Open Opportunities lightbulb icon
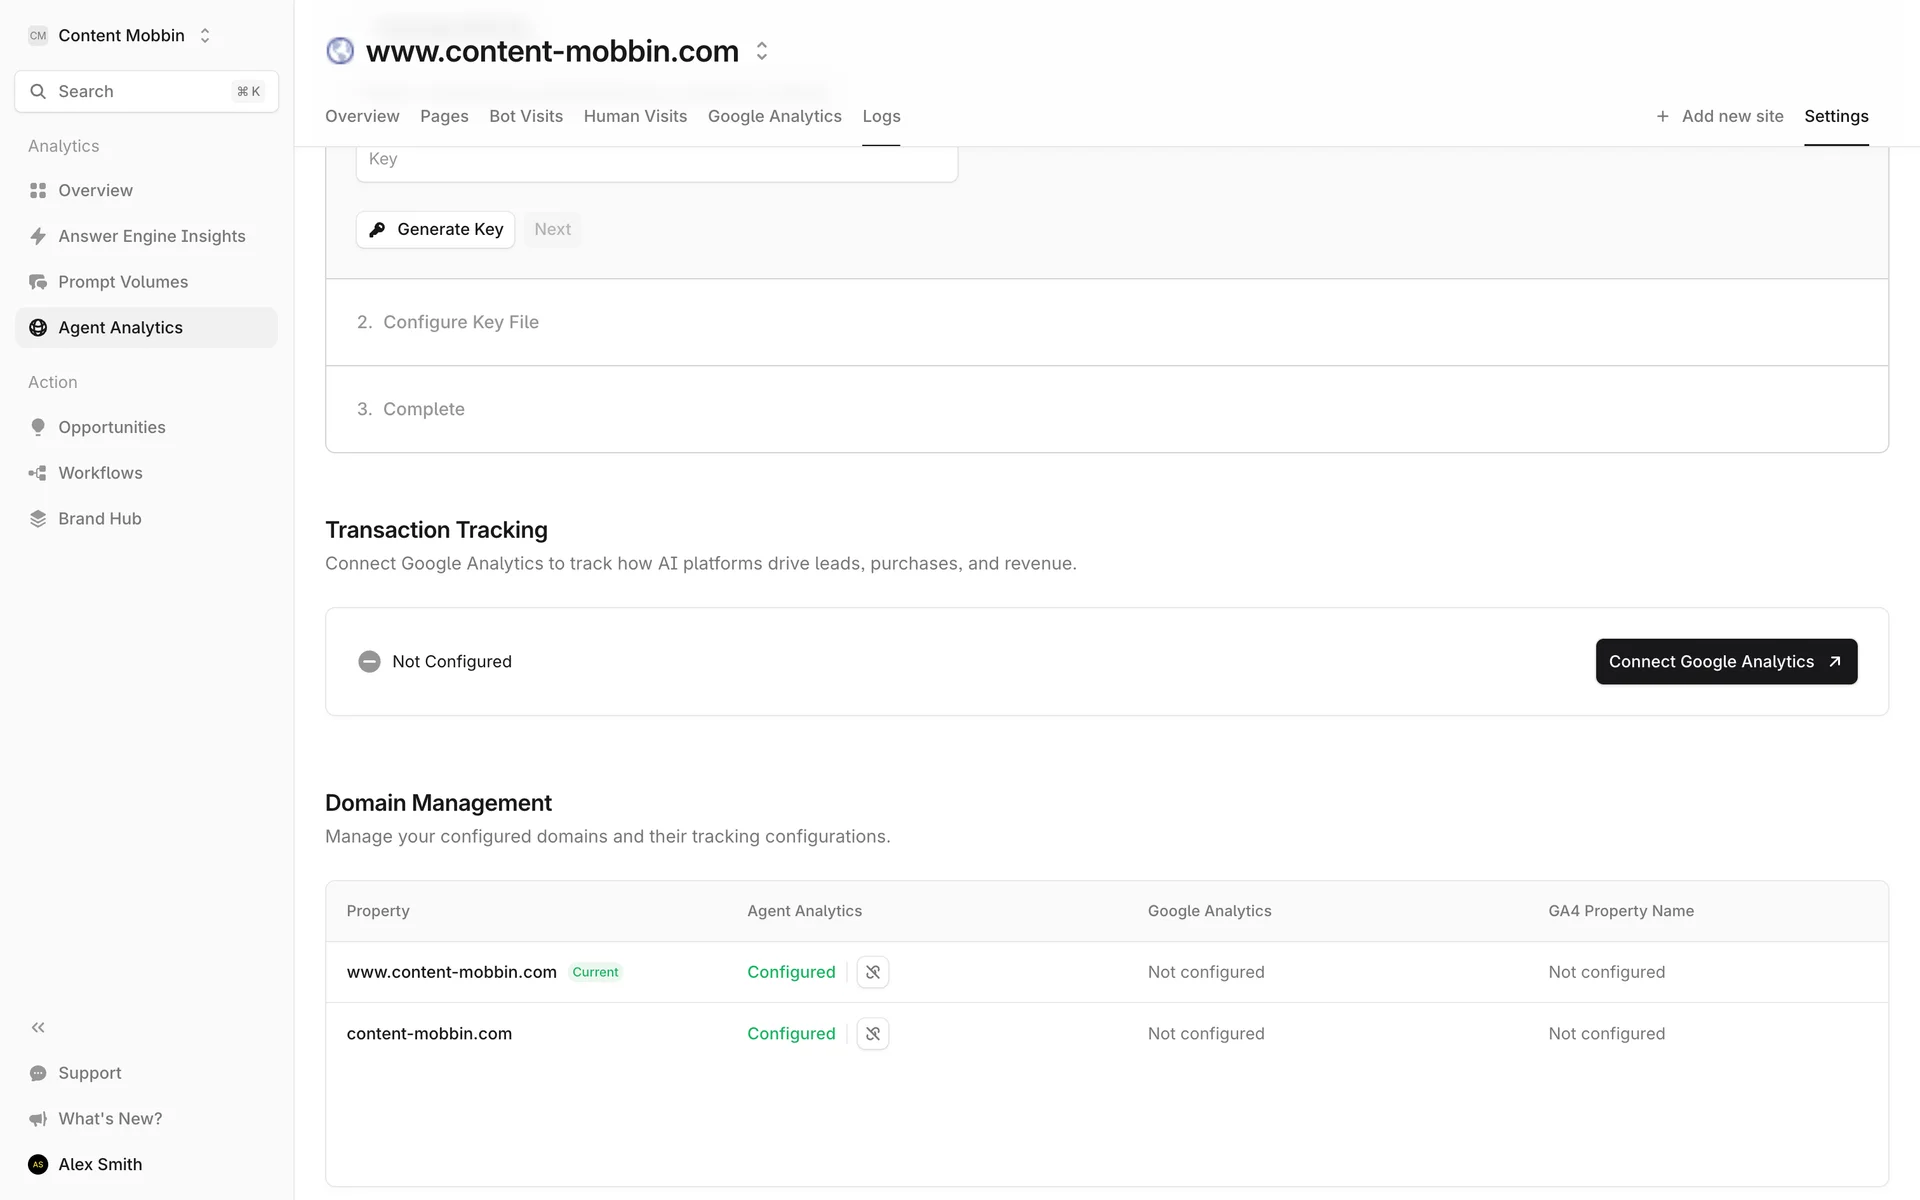This screenshot has width=1920, height=1200. pos(38,427)
